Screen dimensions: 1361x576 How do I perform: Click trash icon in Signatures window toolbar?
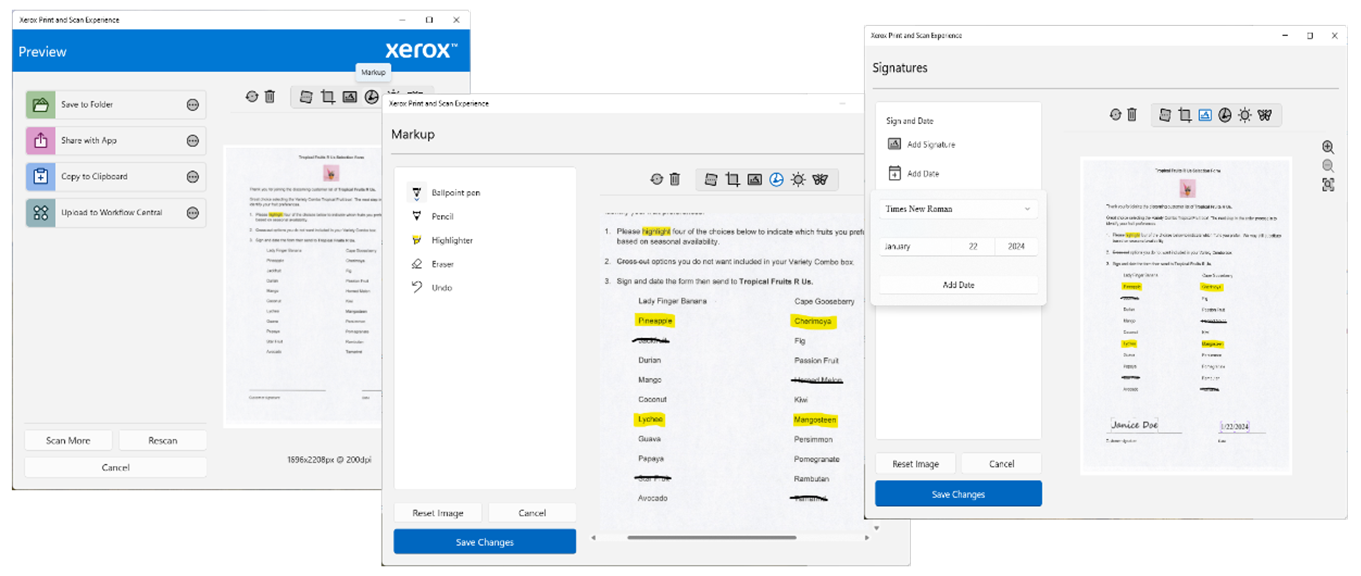coord(1132,115)
